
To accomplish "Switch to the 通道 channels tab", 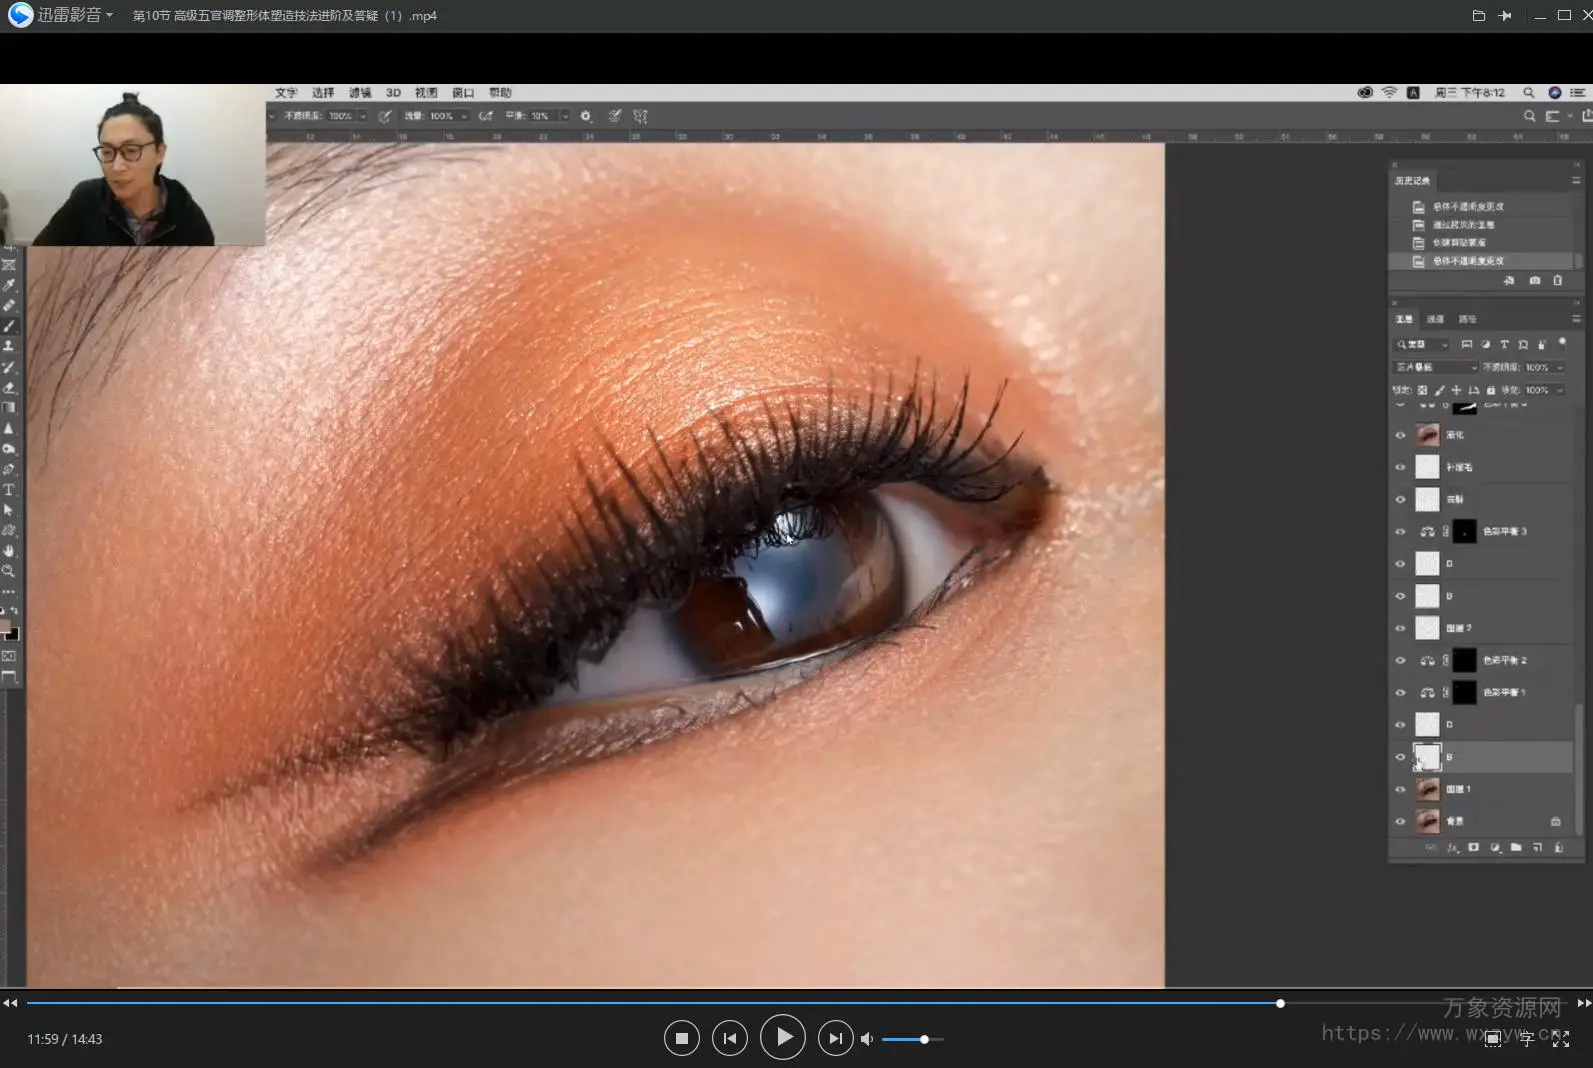I will pos(1435,319).
